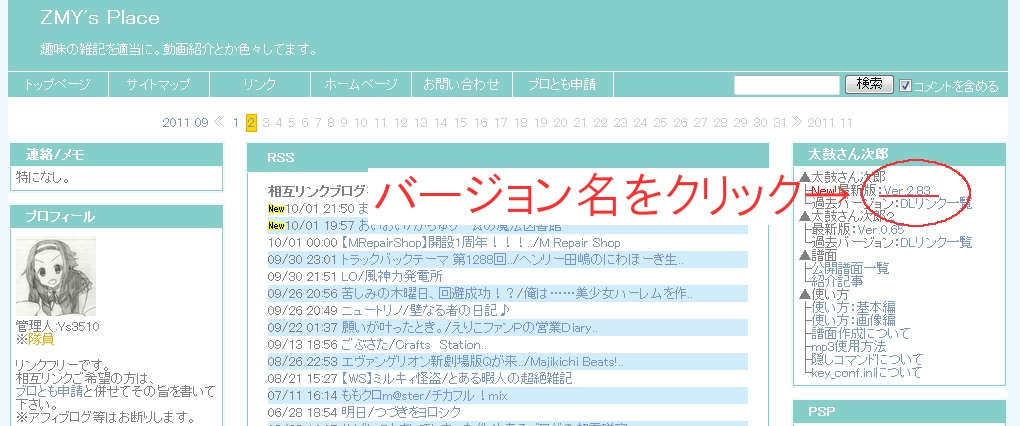The height and width of the screenshot is (426, 1020).
Task: Select day 31 in the calendar strip
Action: 780,122
